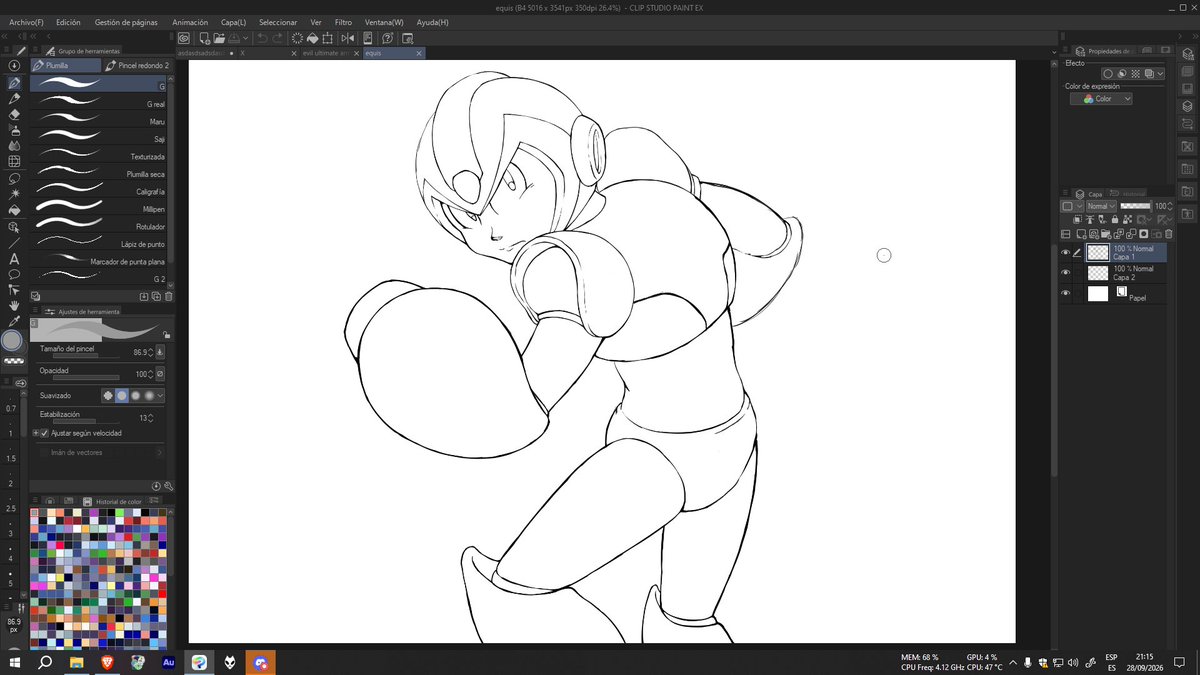The width and height of the screenshot is (1200, 675).
Task: Click the Open file folder icon
Action: (x=219, y=38)
